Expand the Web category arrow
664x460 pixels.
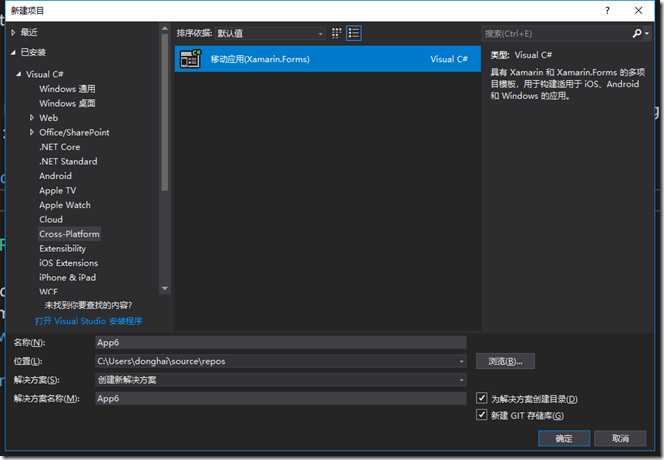tap(32, 118)
